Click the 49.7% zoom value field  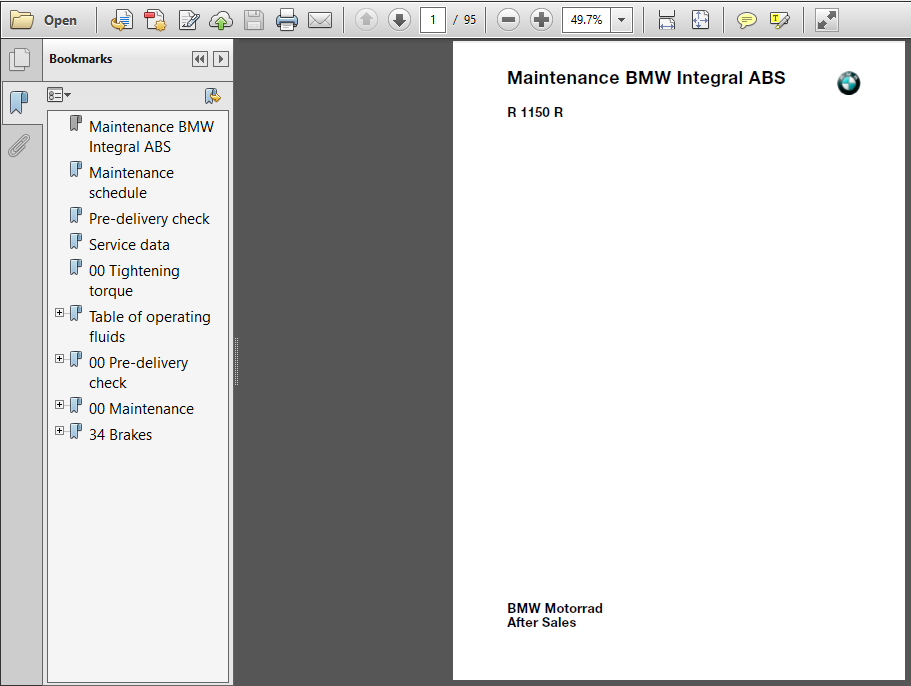point(586,20)
